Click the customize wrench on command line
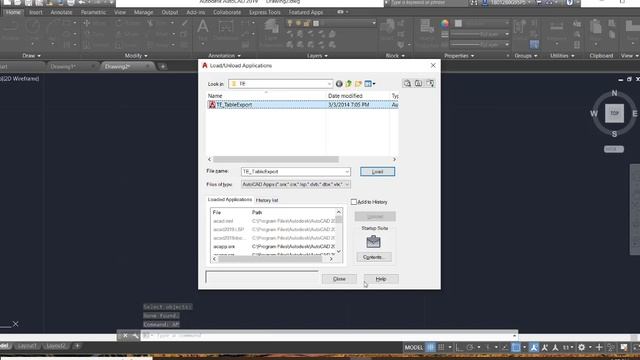This screenshot has height=360, width=640. coord(135,336)
